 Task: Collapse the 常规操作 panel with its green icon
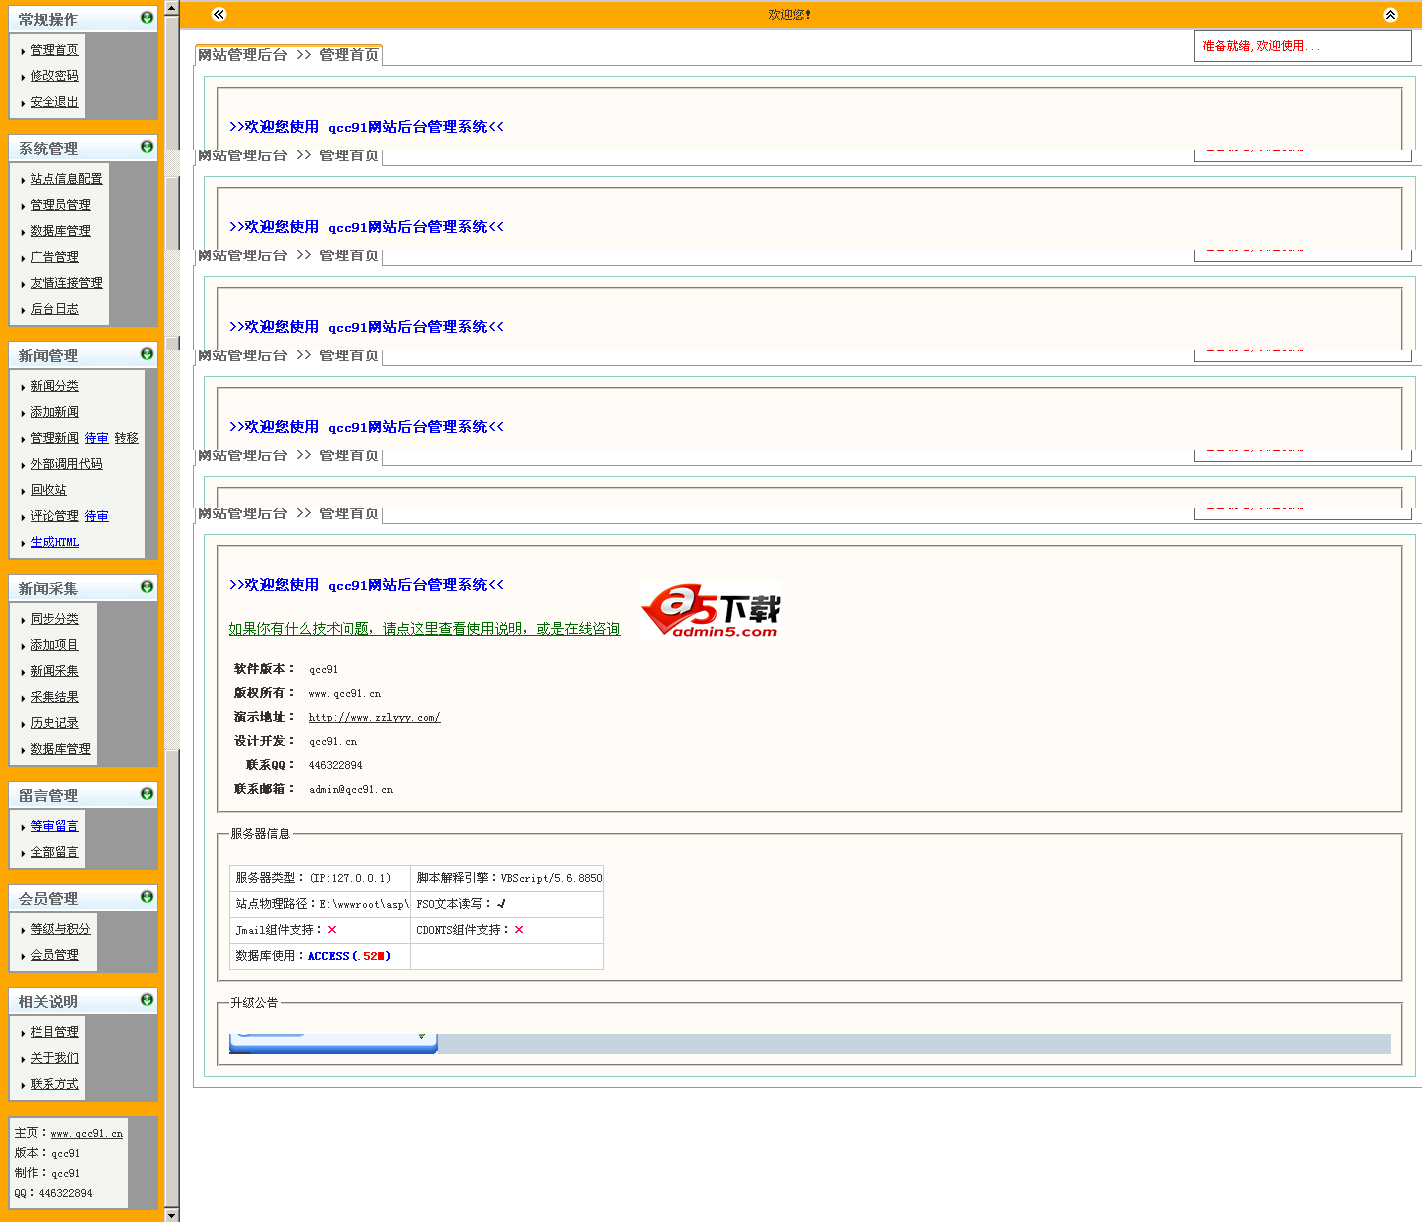pos(147,18)
